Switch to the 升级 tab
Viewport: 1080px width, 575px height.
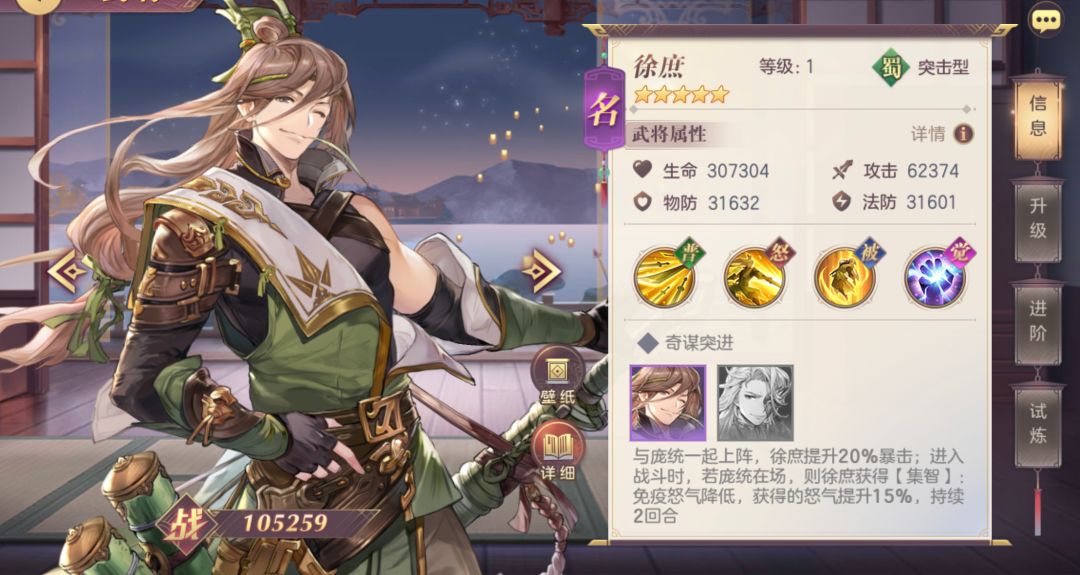(x=1037, y=219)
